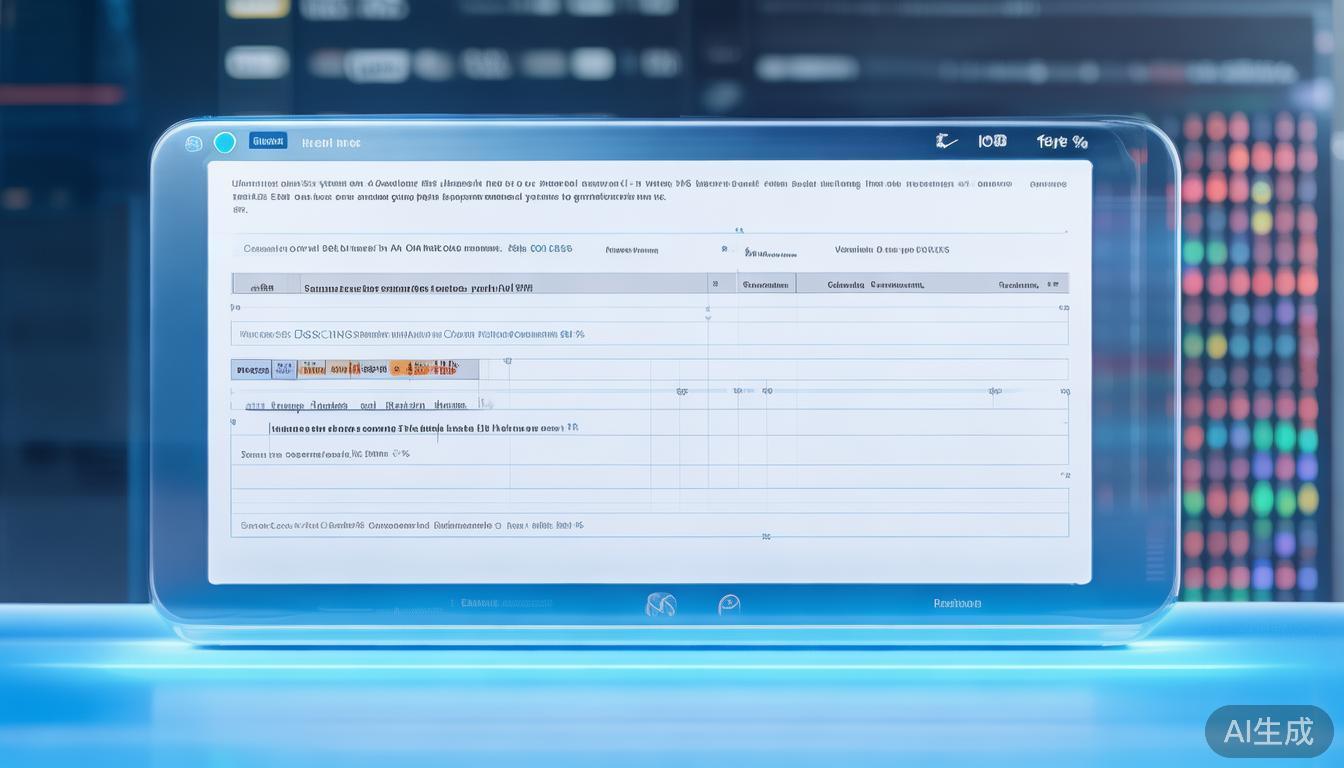The height and width of the screenshot is (768, 1344).
Task: Click the cyan circle in the top bar
Action: (225, 142)
